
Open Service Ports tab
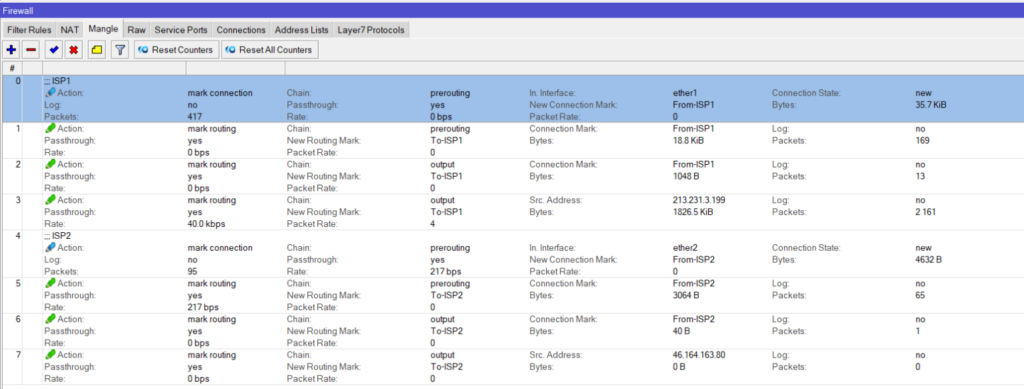(181, 30)
